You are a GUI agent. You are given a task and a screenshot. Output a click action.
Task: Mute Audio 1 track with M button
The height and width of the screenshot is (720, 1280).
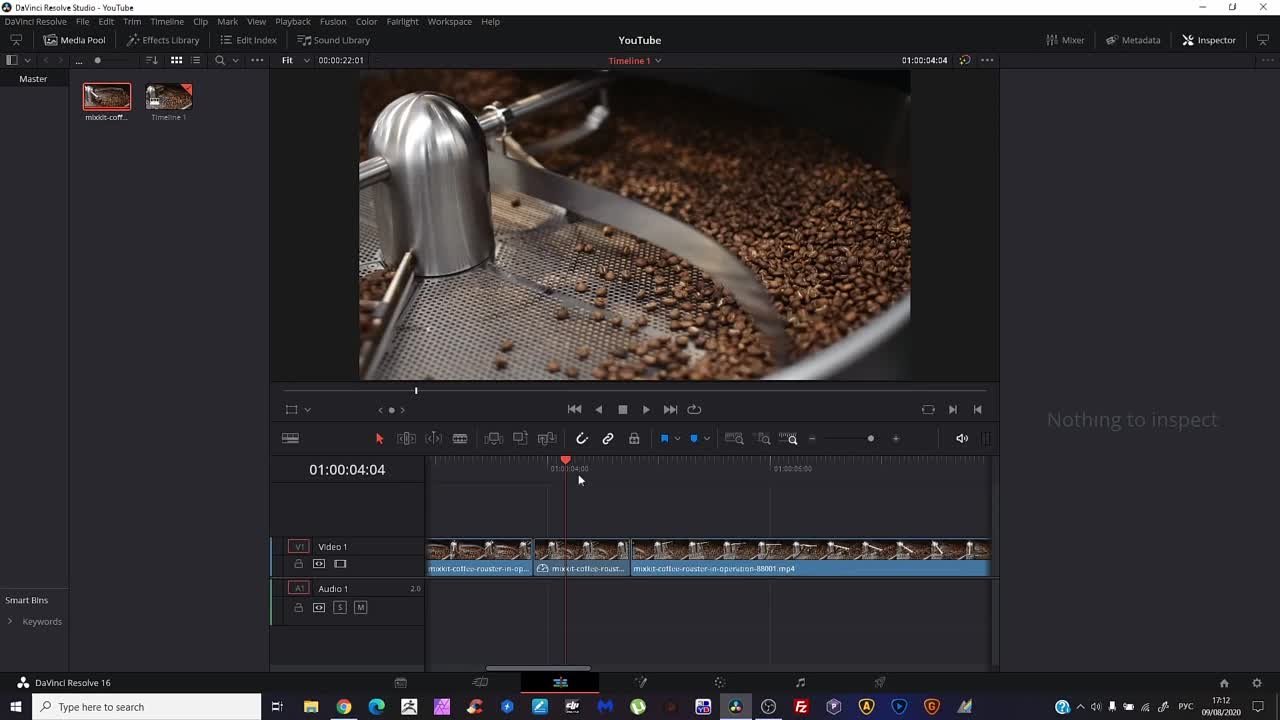[361, 608]
